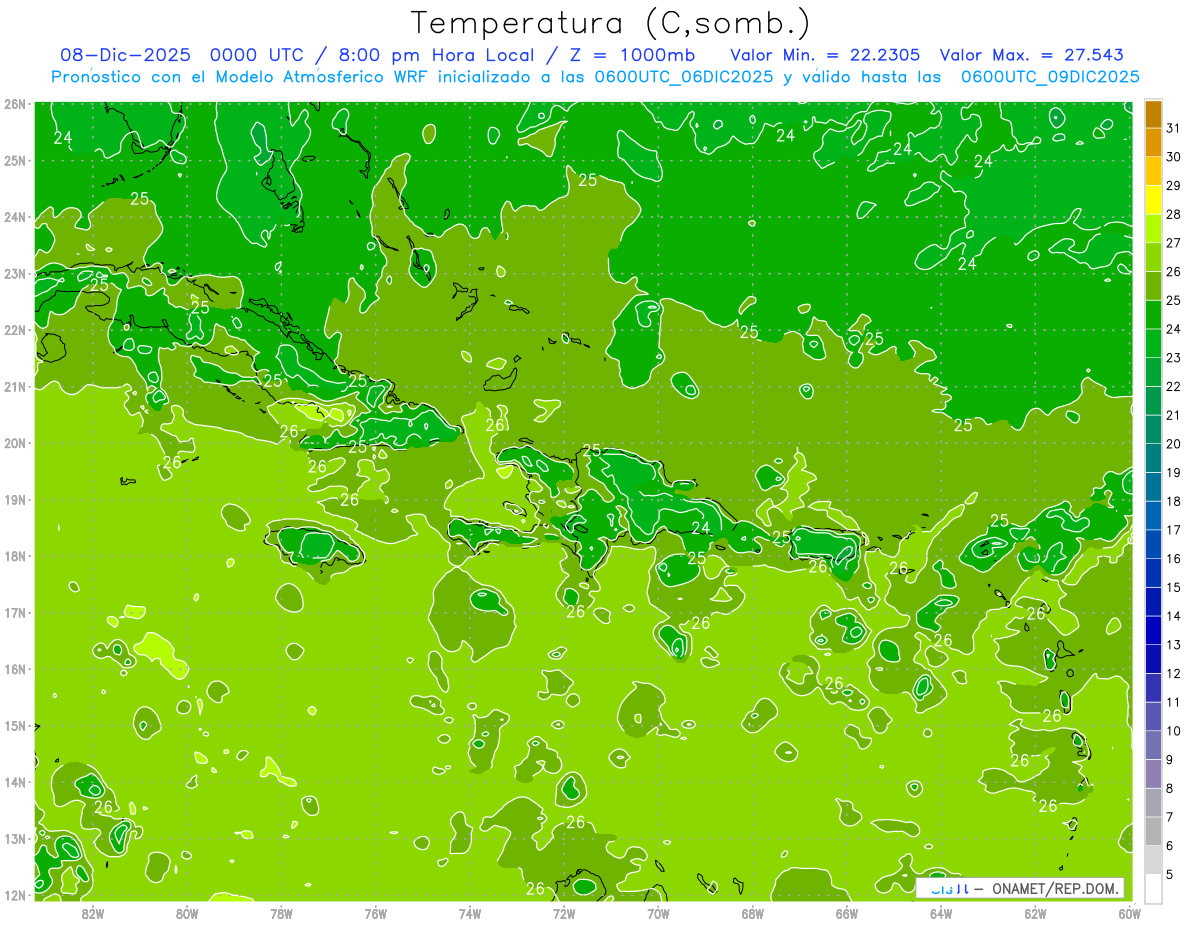Click the legend scale label 15
1200x927 pixels.
point(1173,587)
